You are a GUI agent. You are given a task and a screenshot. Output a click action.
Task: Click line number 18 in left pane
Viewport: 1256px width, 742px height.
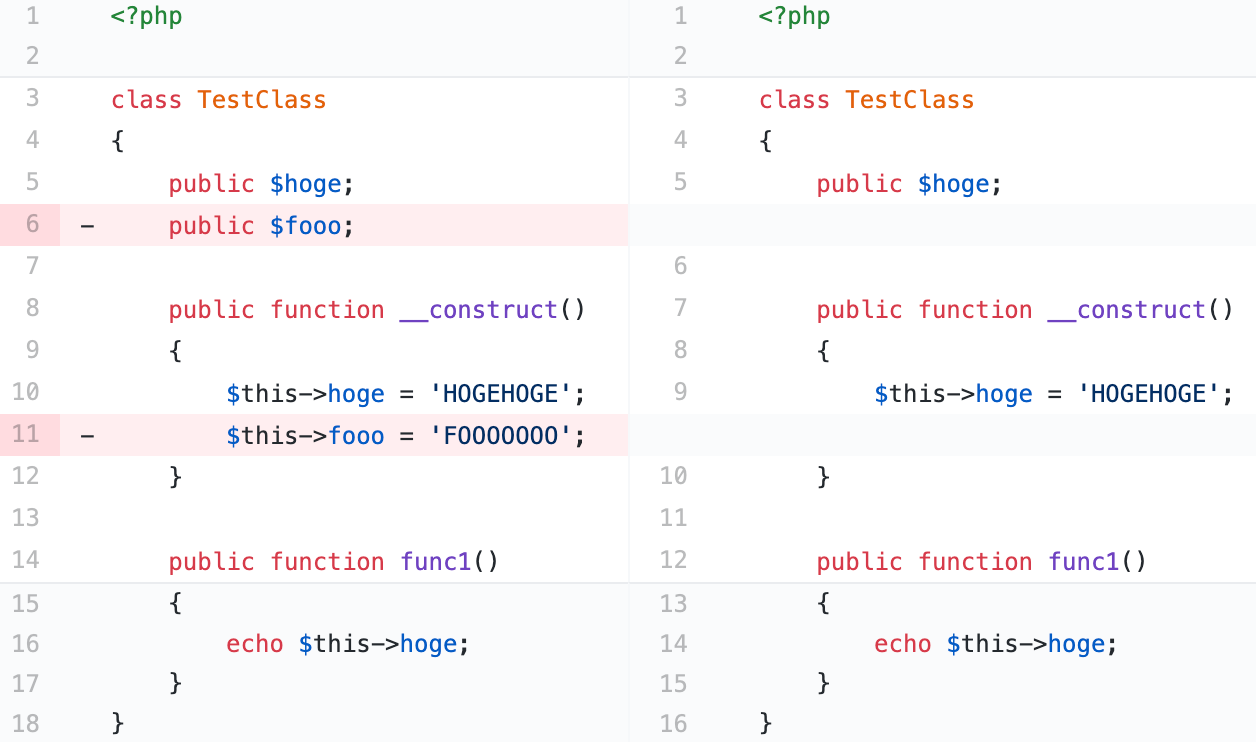(26, 722)
